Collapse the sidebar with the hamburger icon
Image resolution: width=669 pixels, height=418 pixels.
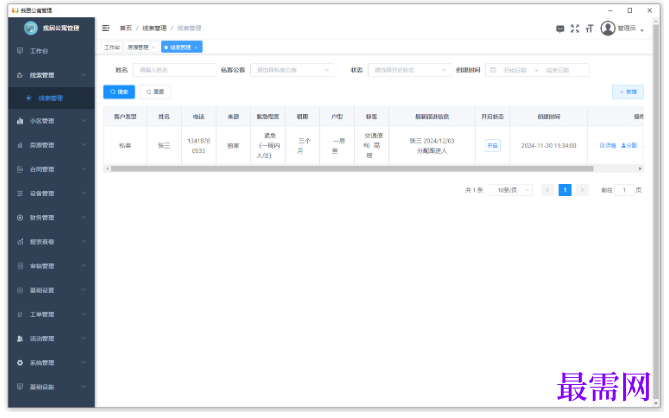click(x=105, y=28)
